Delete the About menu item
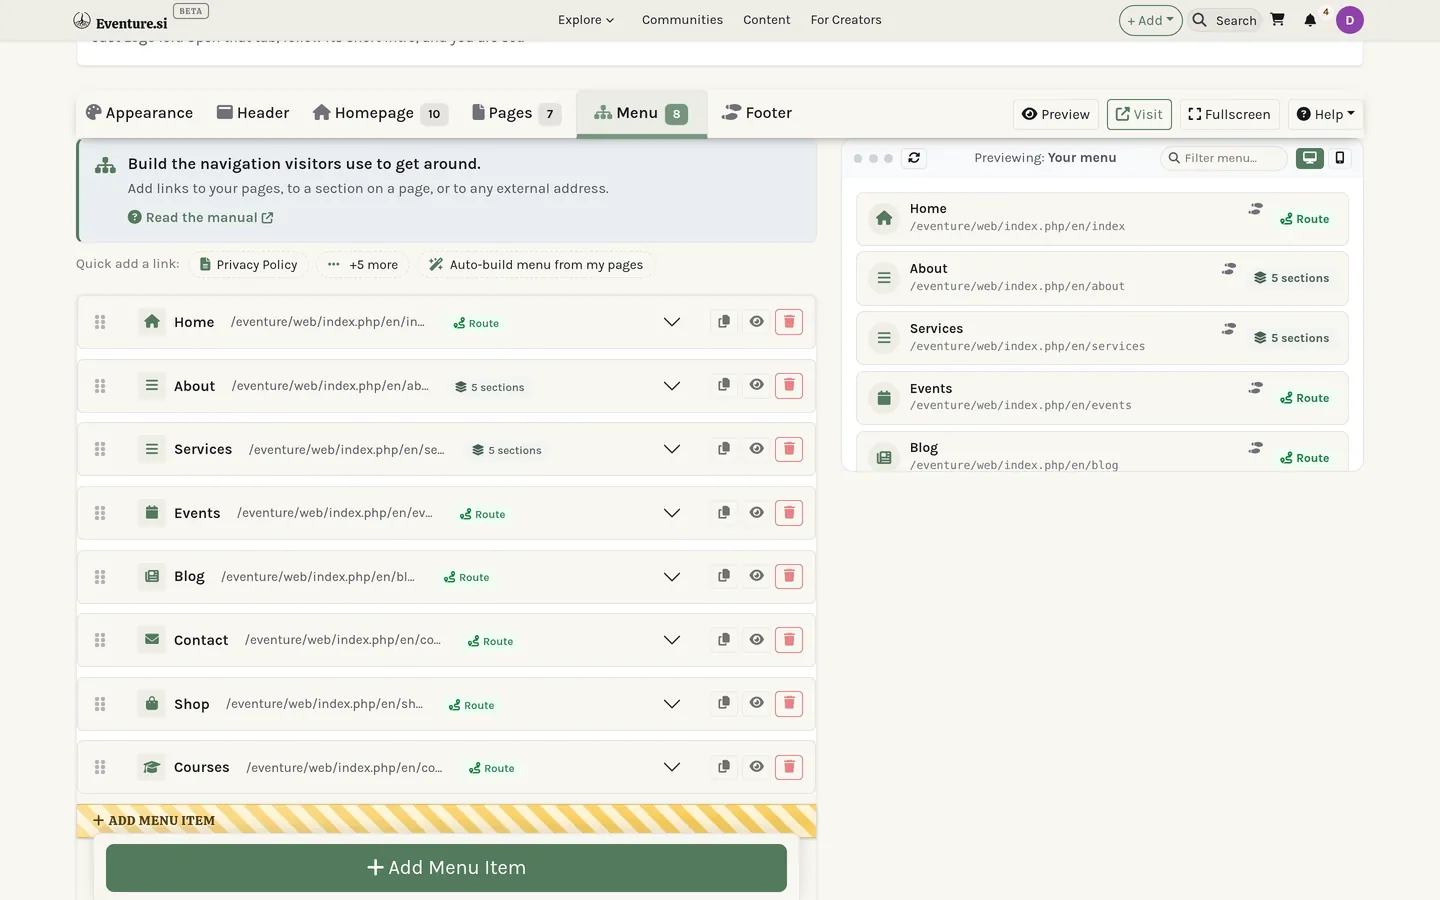 (789, 385)
